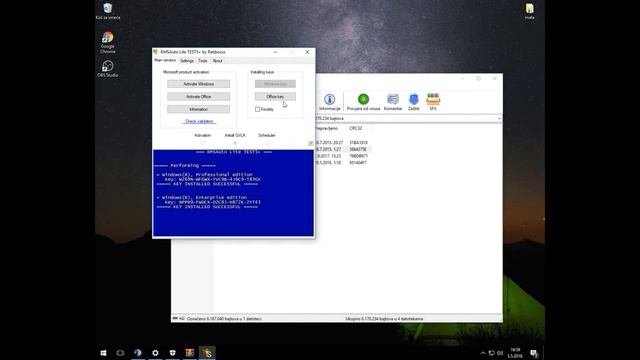Viewport: 640px width, 360px height.
Task: Click the Activate Office button
Action: (198, 97)
